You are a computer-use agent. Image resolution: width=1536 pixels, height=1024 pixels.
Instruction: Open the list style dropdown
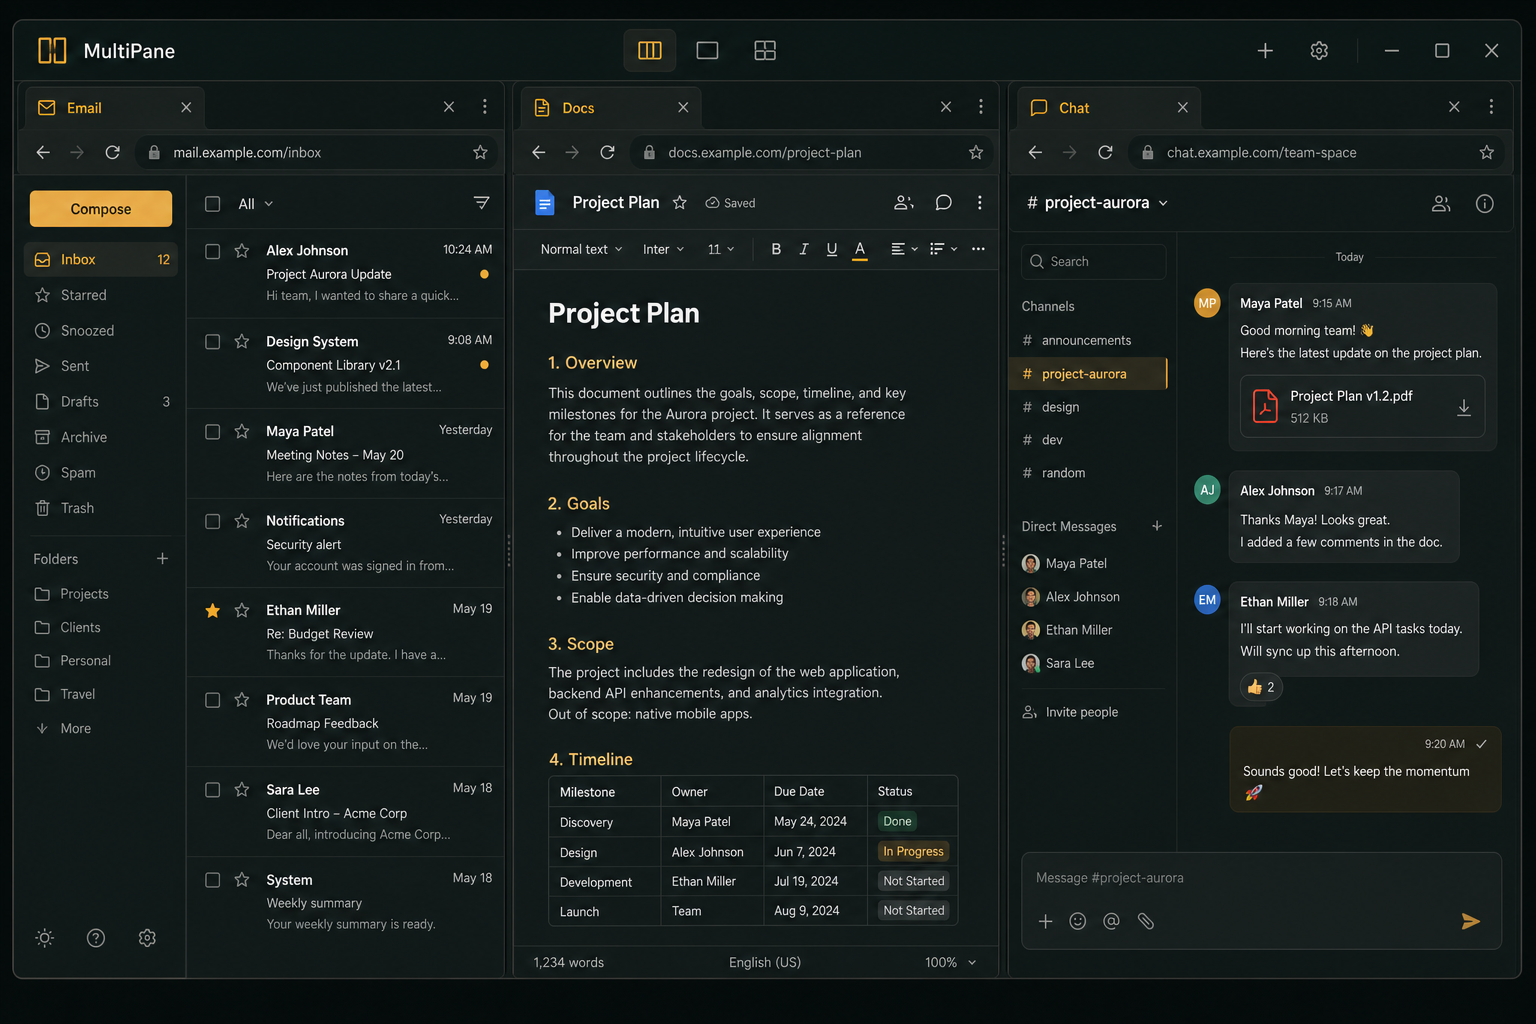coord(943,249)
